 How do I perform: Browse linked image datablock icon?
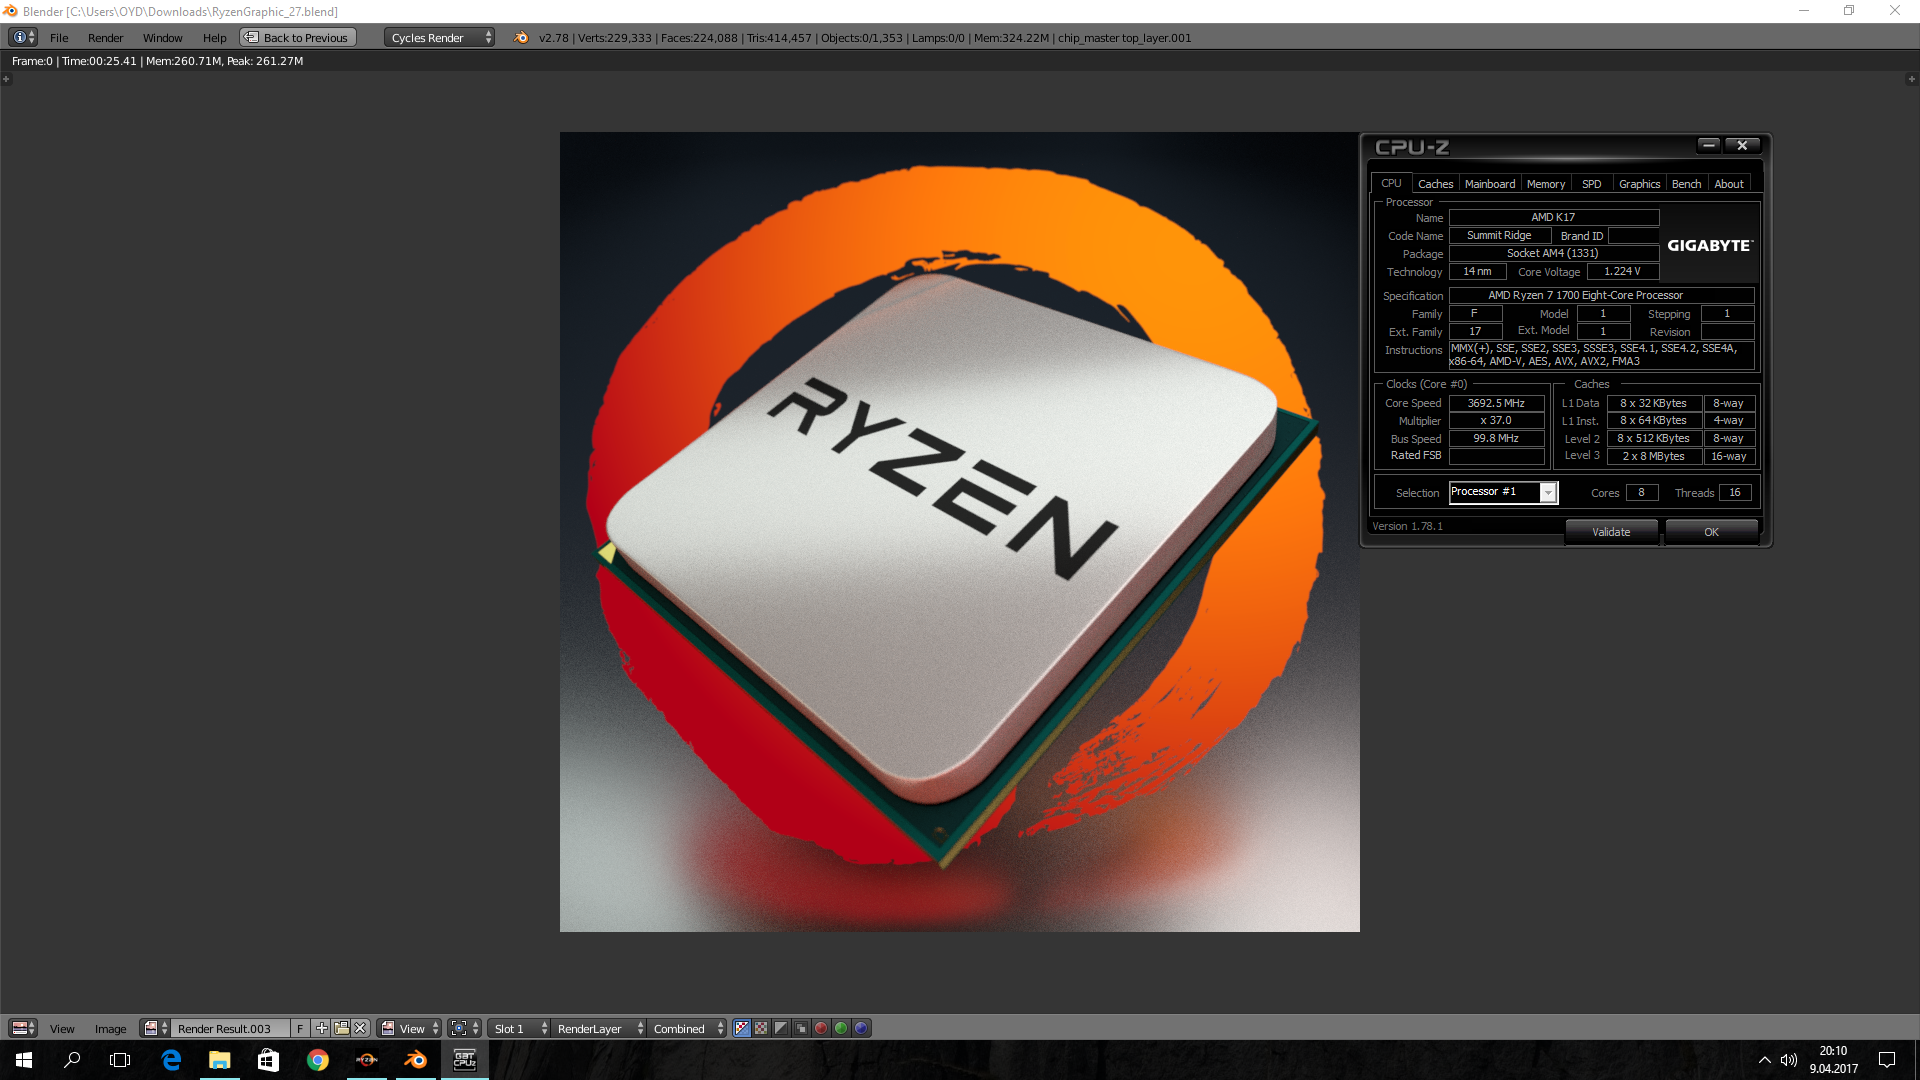pyautogui.click(x=155, y=1028)
